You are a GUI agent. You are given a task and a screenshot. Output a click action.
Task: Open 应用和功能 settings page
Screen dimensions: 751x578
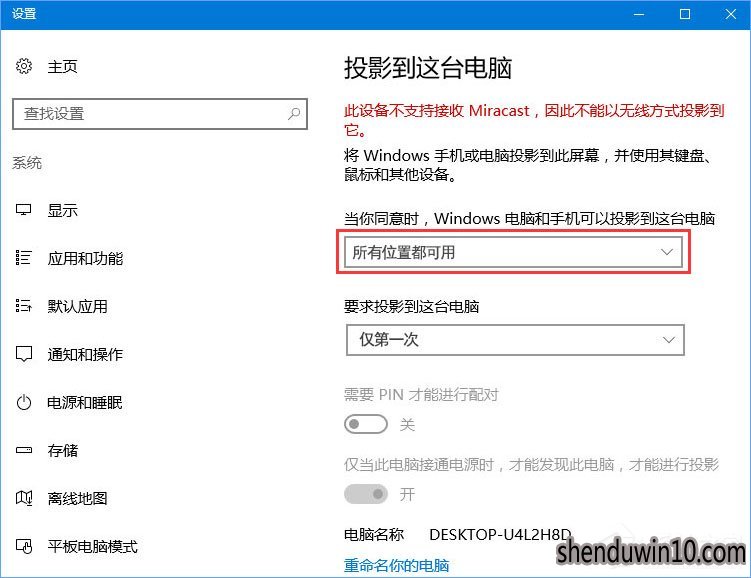(85, 258)
